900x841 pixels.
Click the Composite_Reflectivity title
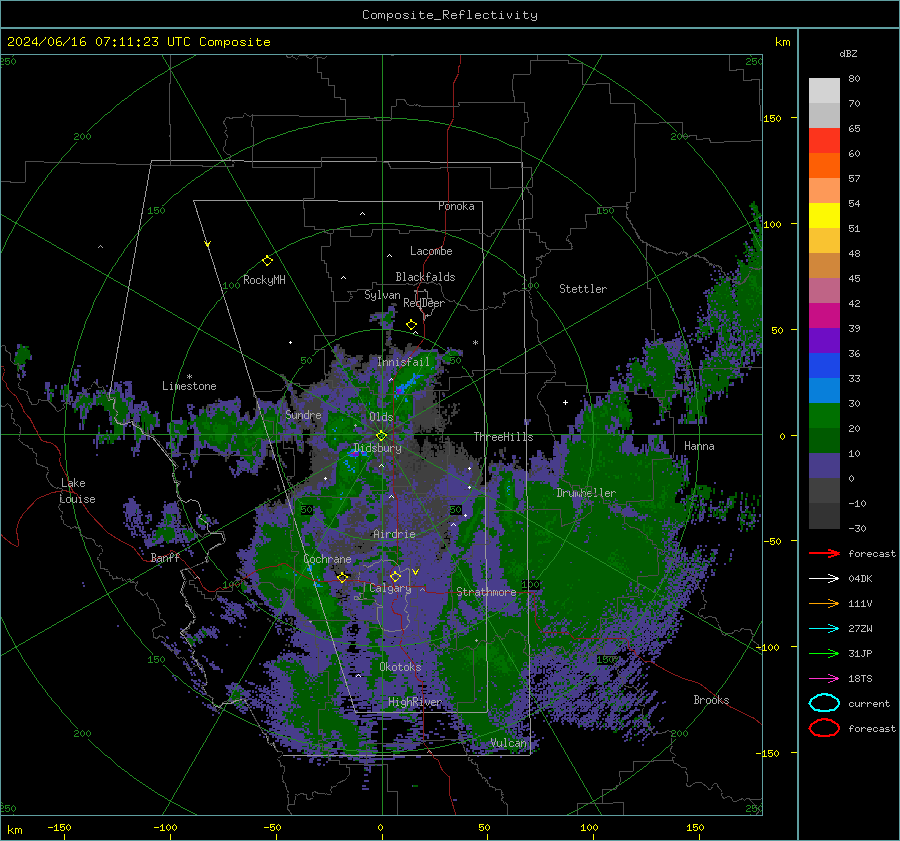450,15
